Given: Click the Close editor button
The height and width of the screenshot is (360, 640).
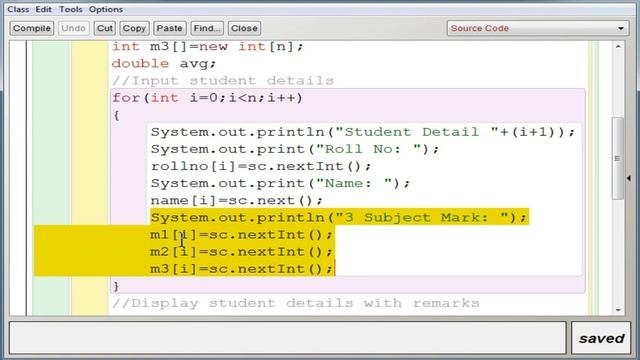Looking at the screenshot, I should click(x=244, y=28).
